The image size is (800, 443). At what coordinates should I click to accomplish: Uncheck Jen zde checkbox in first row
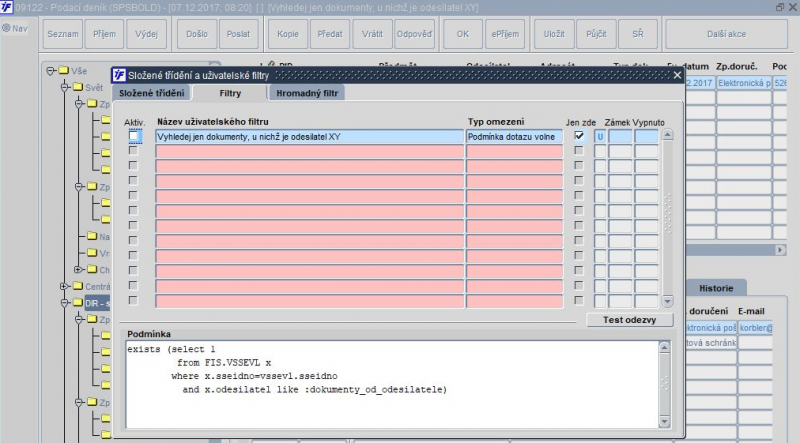(x=579, y=137)
